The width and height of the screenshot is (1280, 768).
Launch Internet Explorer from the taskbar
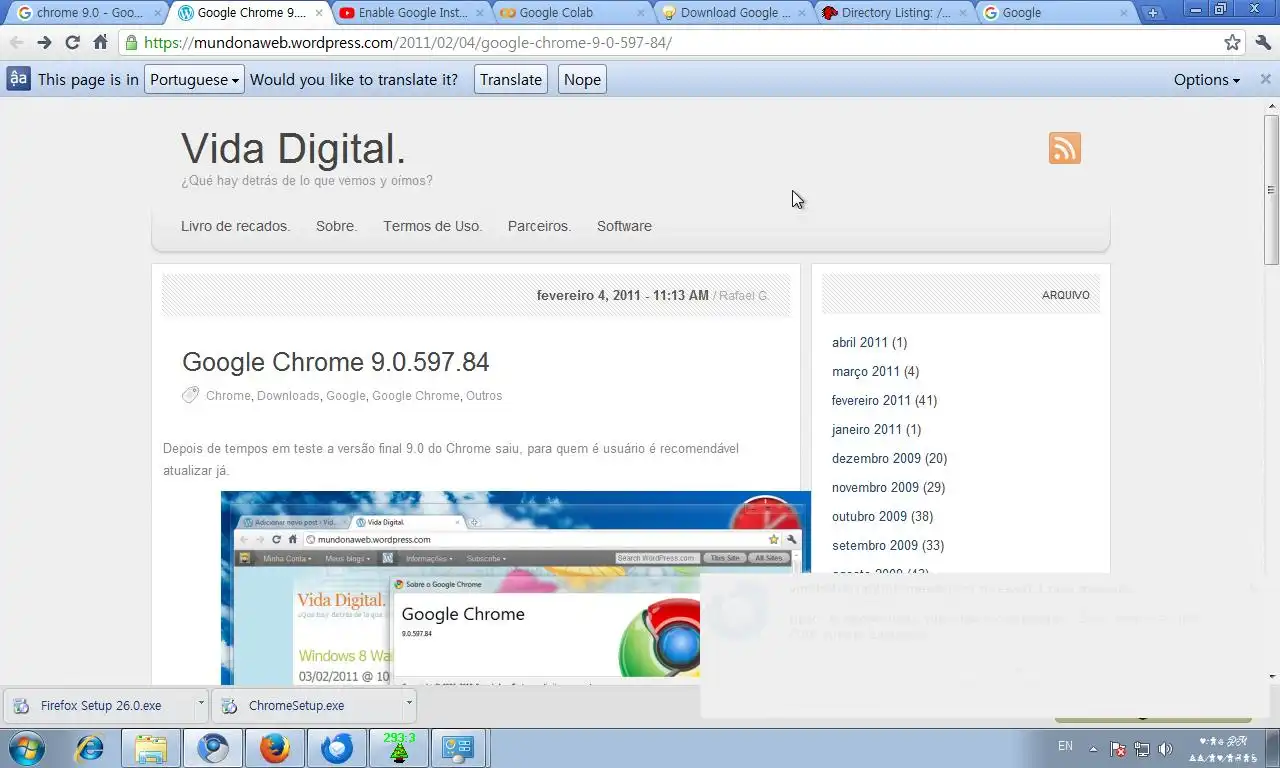(x=90, y=748)
